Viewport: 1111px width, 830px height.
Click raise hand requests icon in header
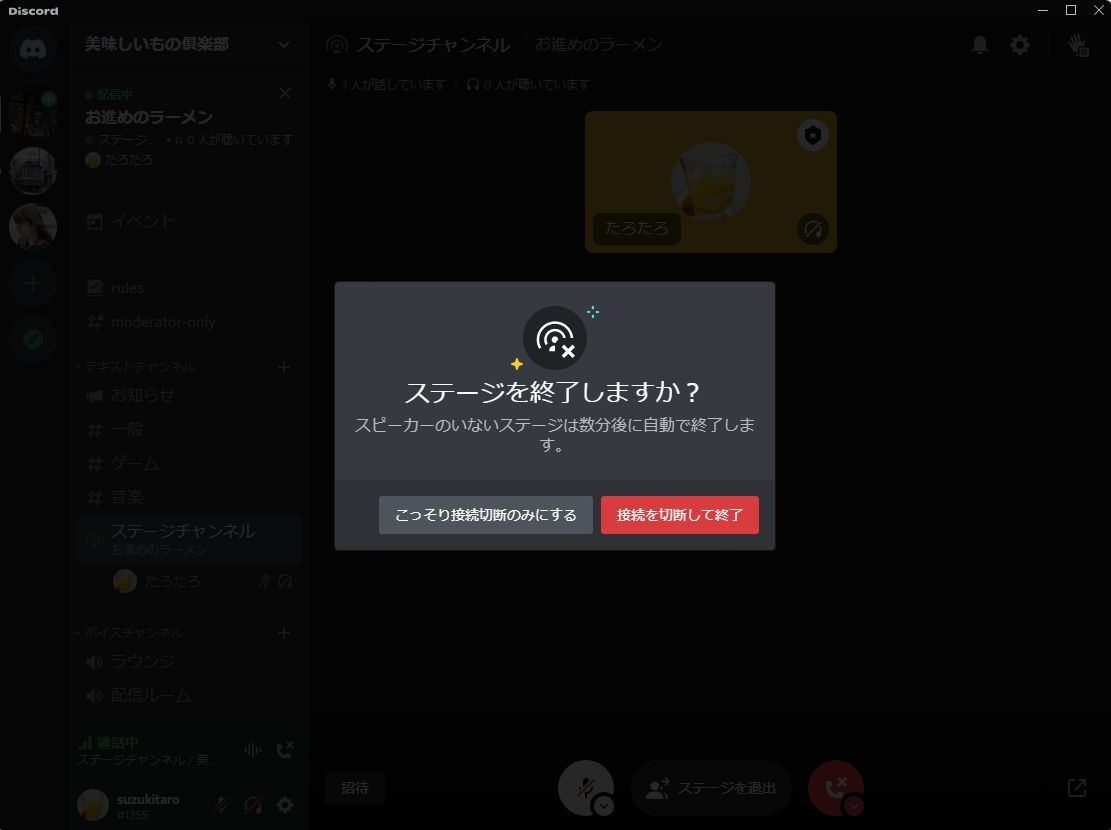click(1078, 45)
